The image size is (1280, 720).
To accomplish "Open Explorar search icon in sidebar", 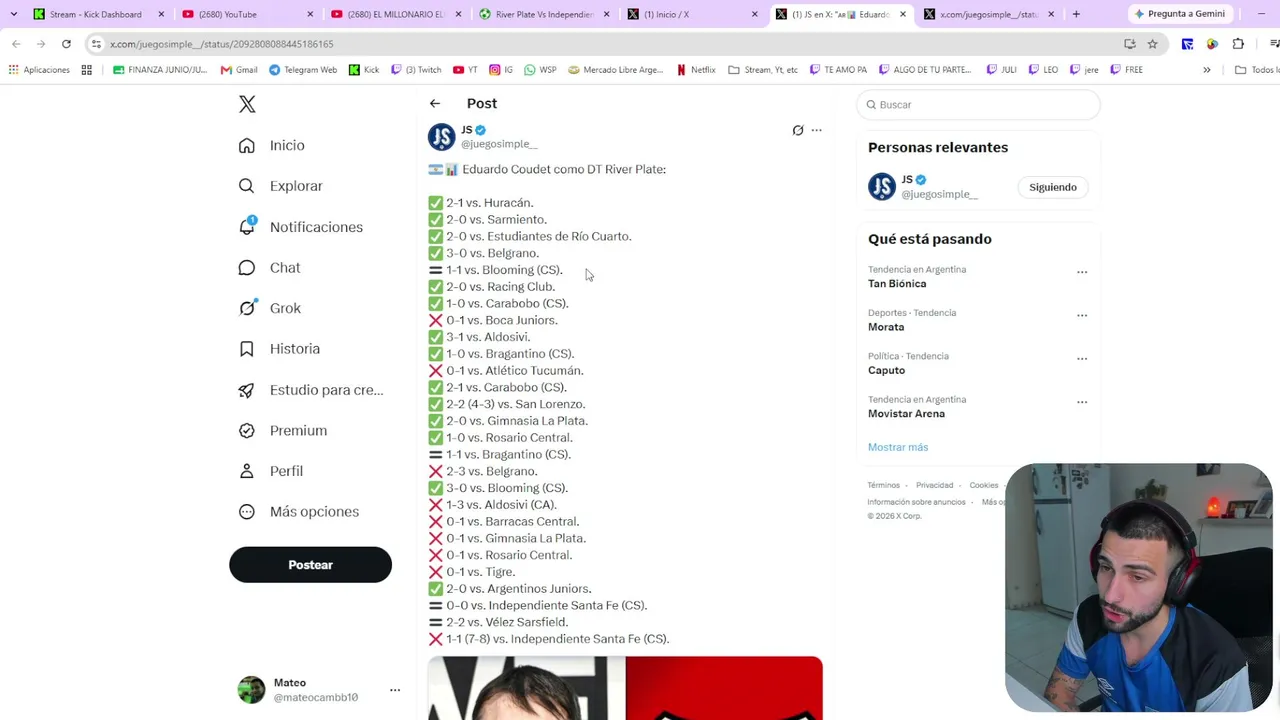I will [247, 186].
